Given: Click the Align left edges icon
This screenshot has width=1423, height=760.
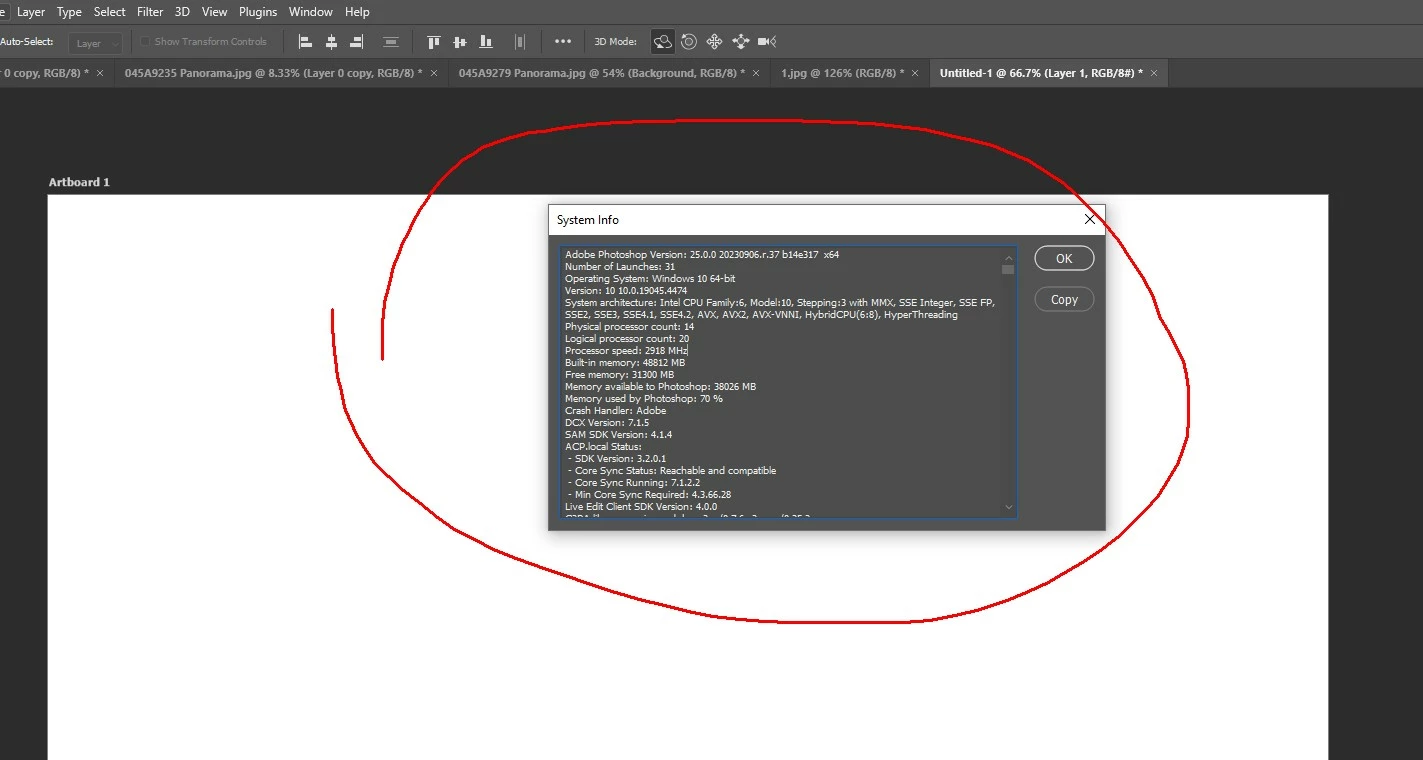Looking at the screenshot, I should (x=305, y=42).
